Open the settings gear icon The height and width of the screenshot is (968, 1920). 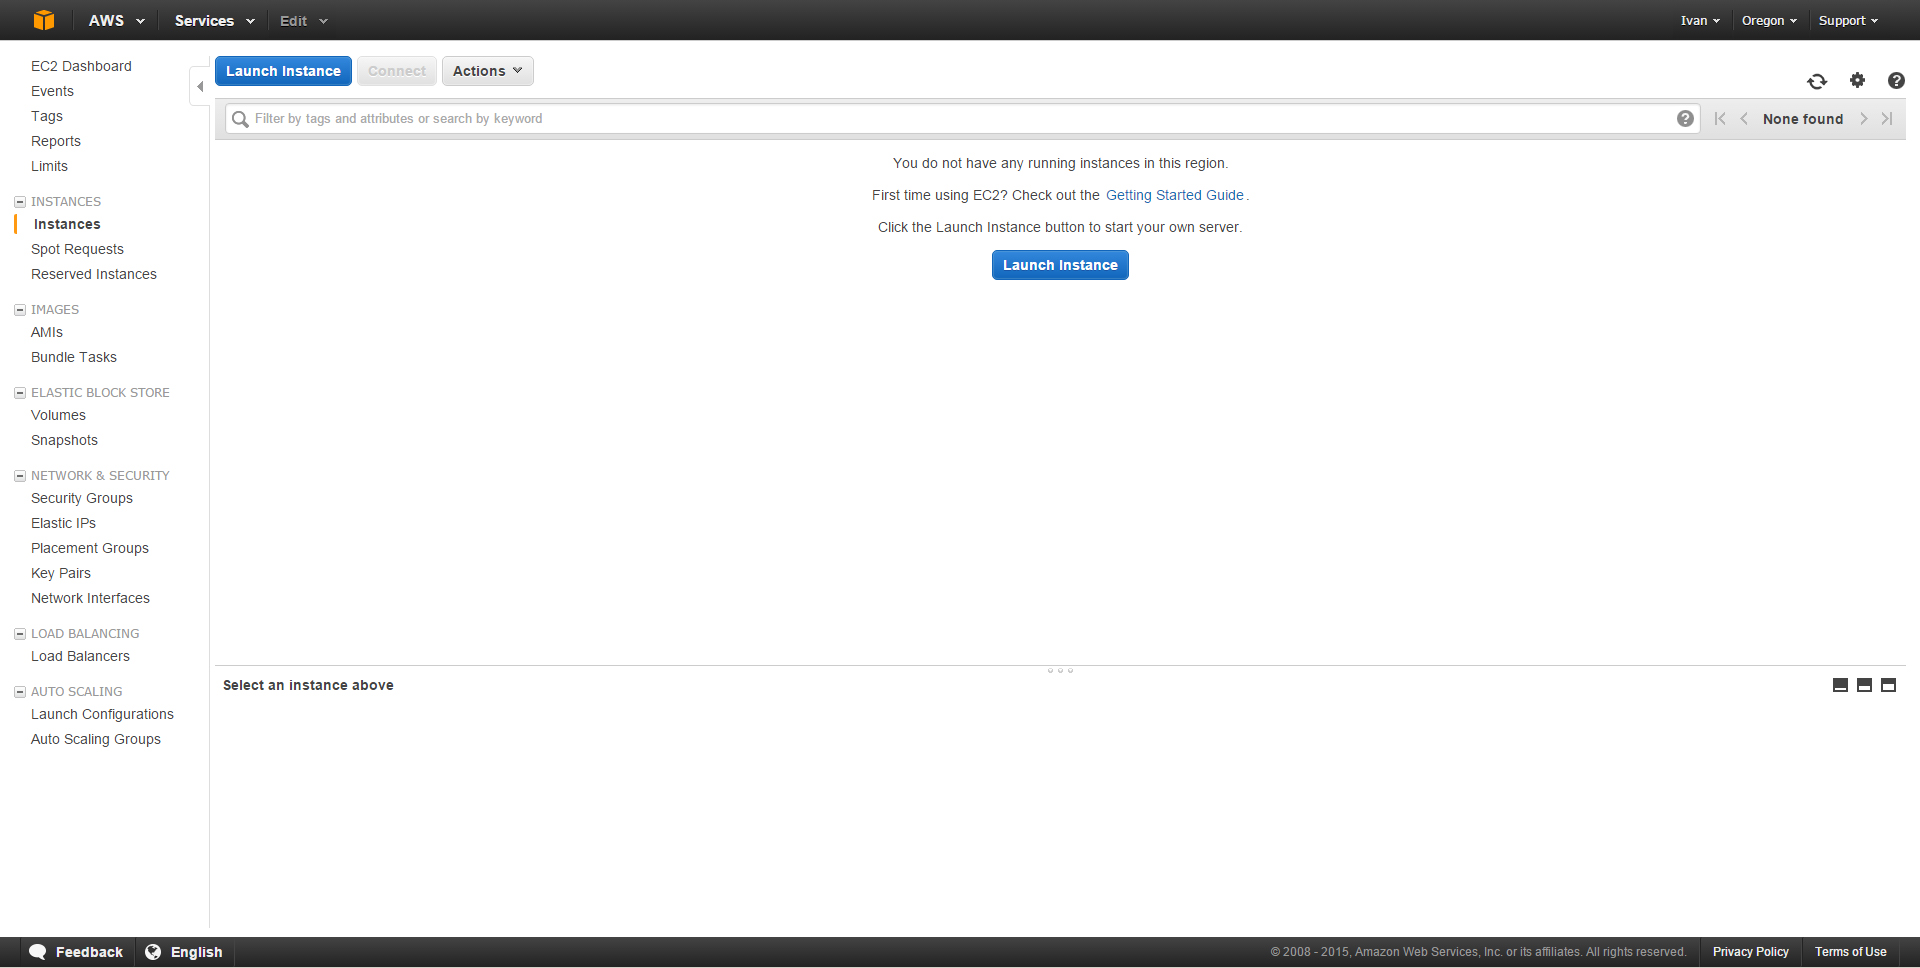click(x=1857, y=80)
